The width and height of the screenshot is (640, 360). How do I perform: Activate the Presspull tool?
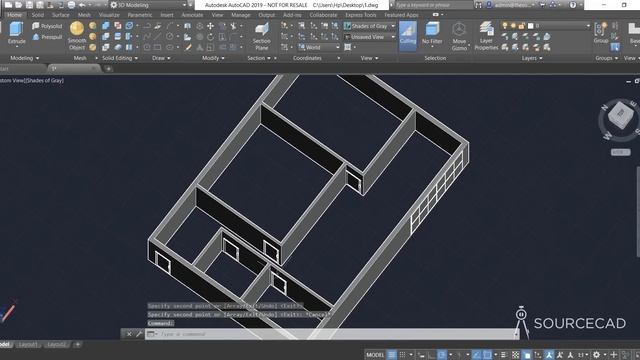[47, 37]
